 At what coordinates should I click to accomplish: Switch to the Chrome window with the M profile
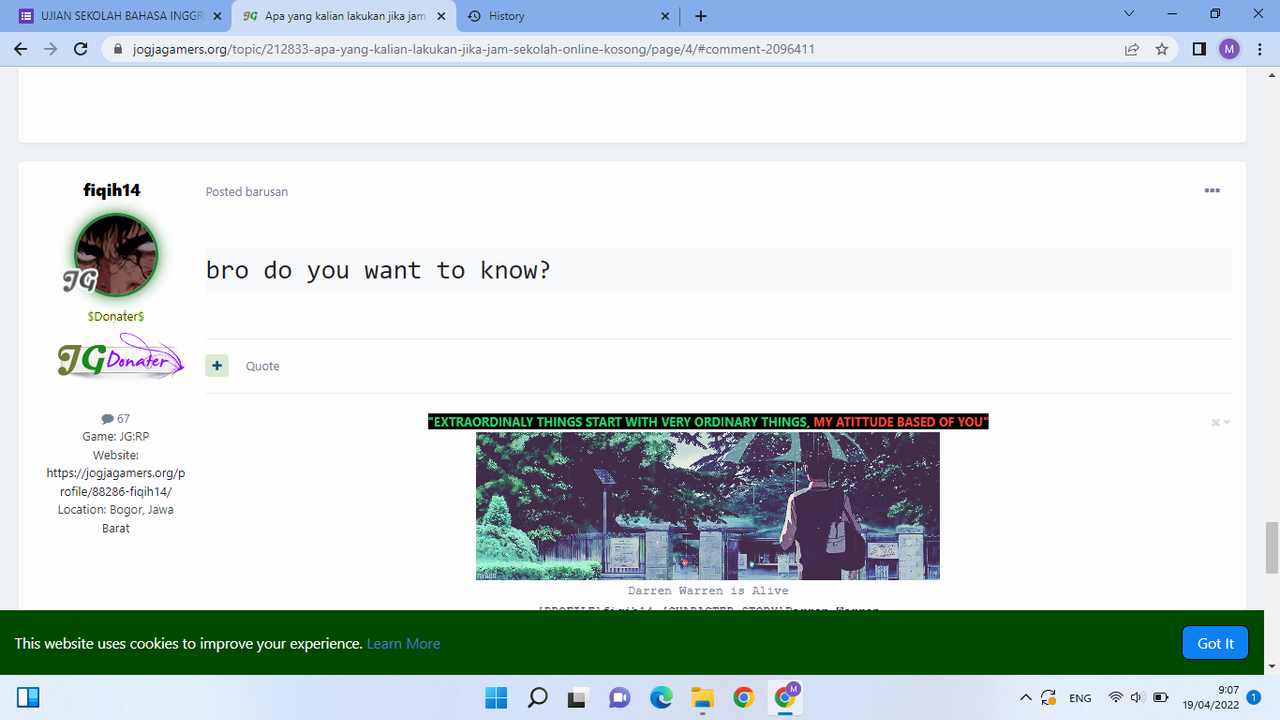[786, 696]
